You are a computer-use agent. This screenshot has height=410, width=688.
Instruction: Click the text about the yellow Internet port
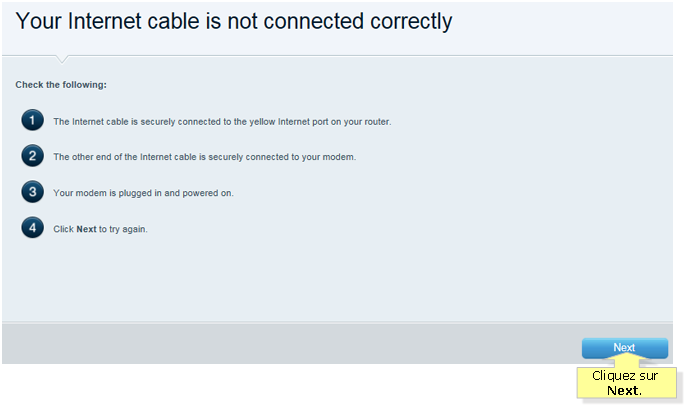click(222, 122)
